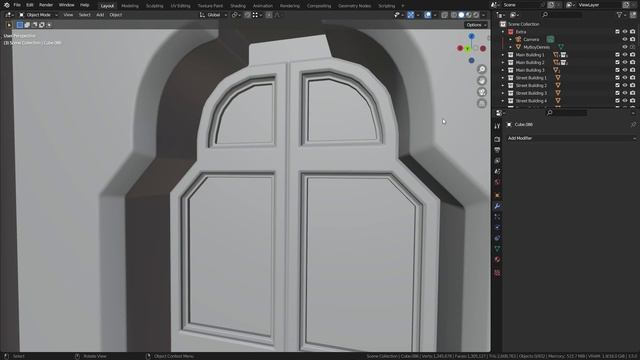Select Main Building 2 collection row
Viewport: 640px width, 360px height.
coord(530,62)
